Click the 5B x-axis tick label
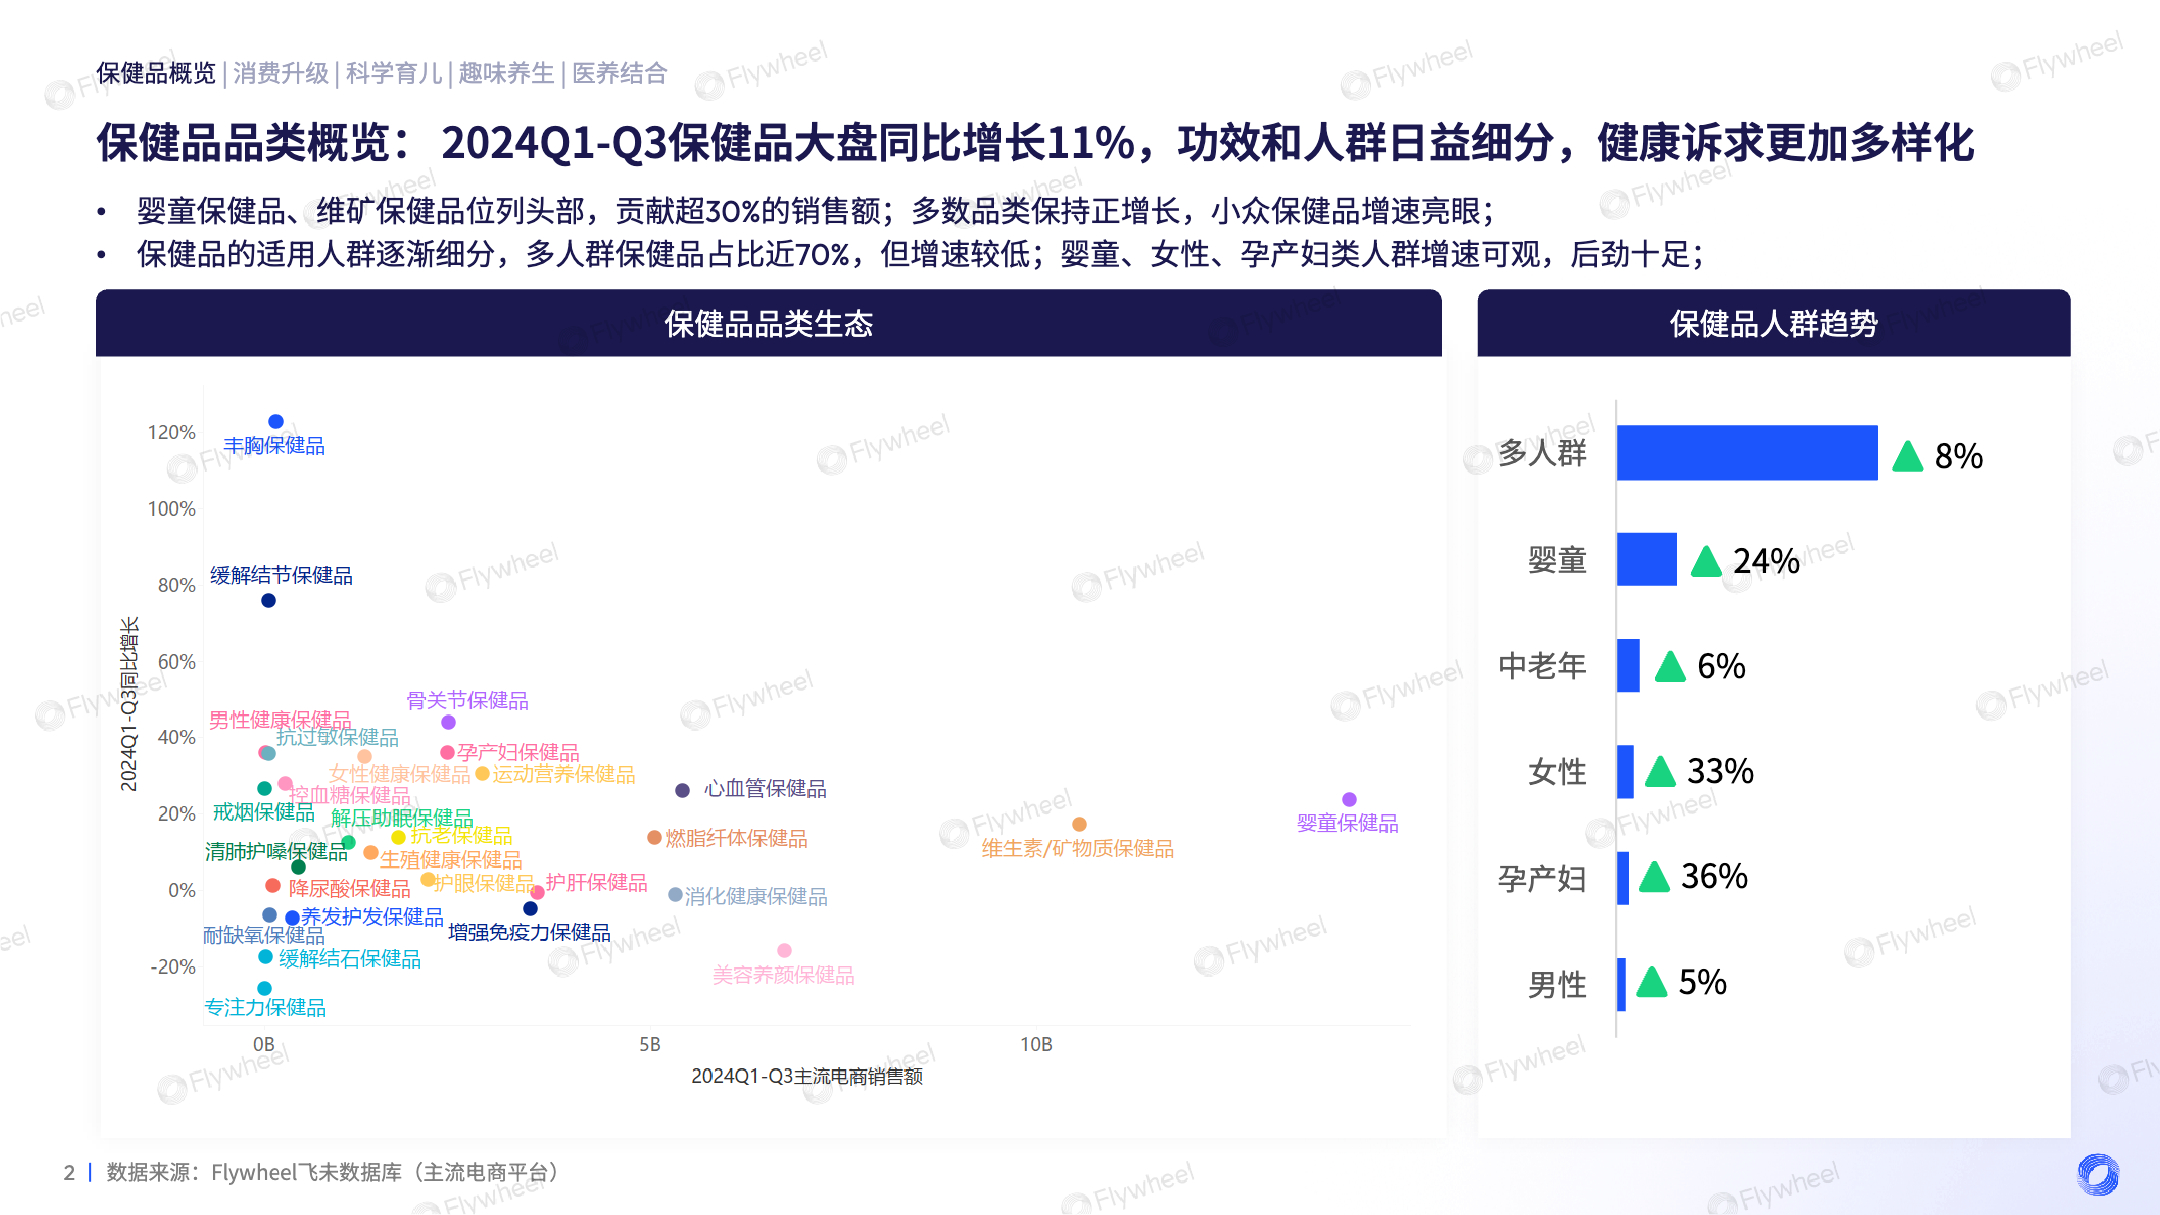 click(650, 1044)
